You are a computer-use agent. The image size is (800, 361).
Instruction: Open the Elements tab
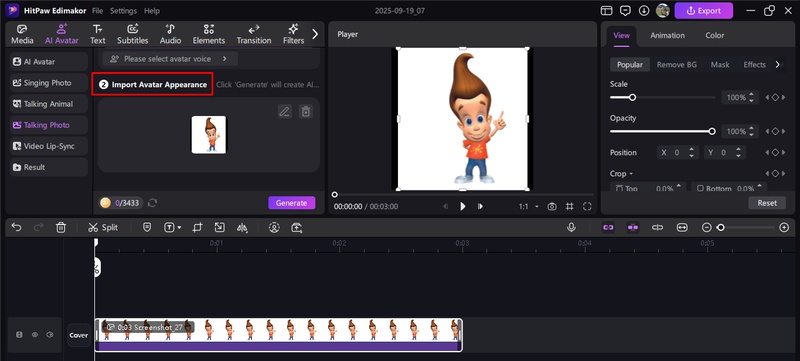(x=209, y=34)
